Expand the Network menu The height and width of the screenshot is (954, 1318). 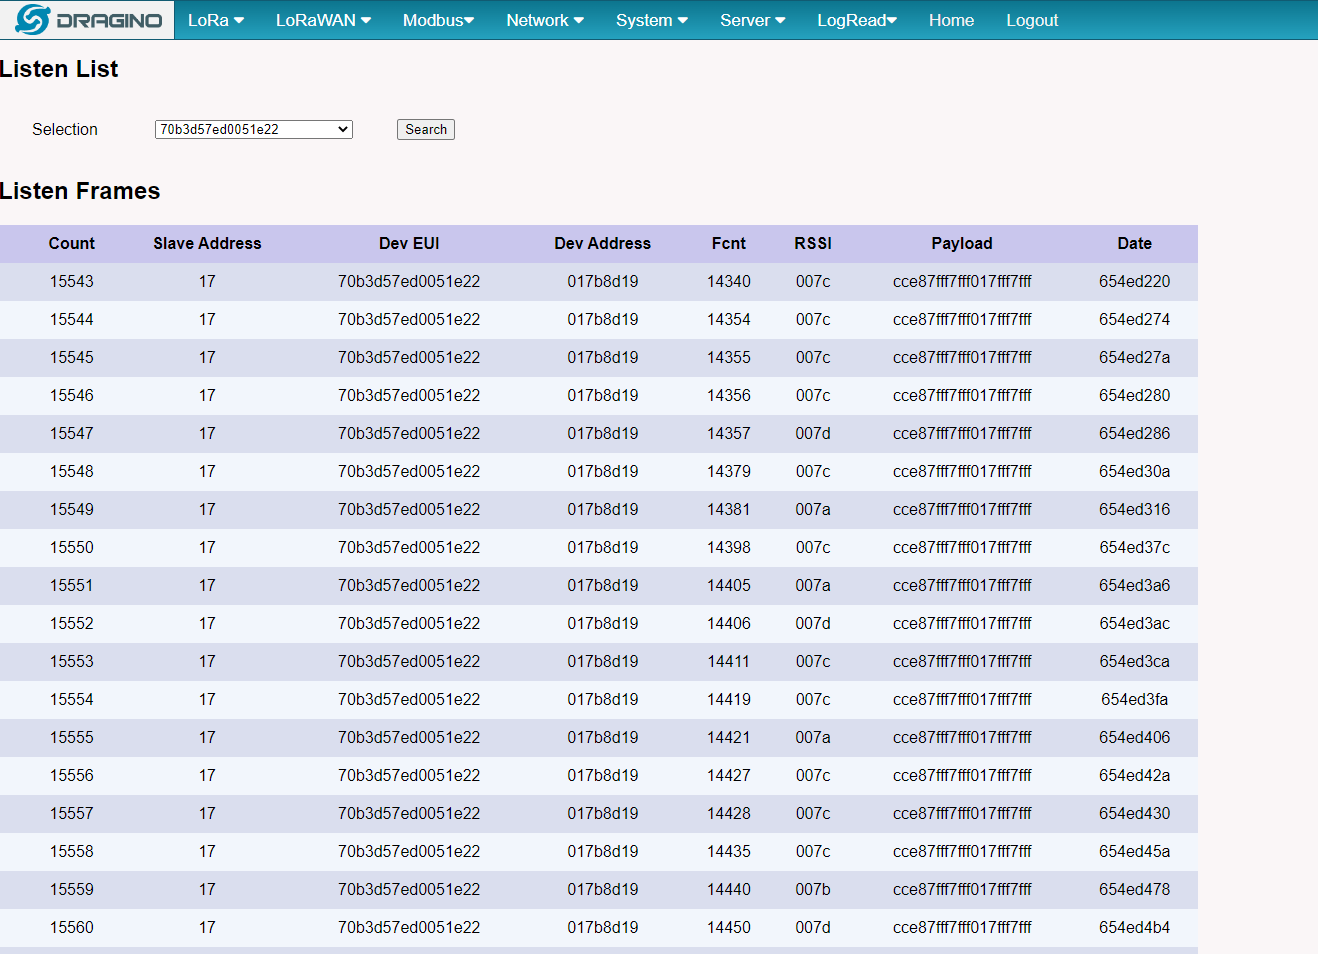point(545,20)
